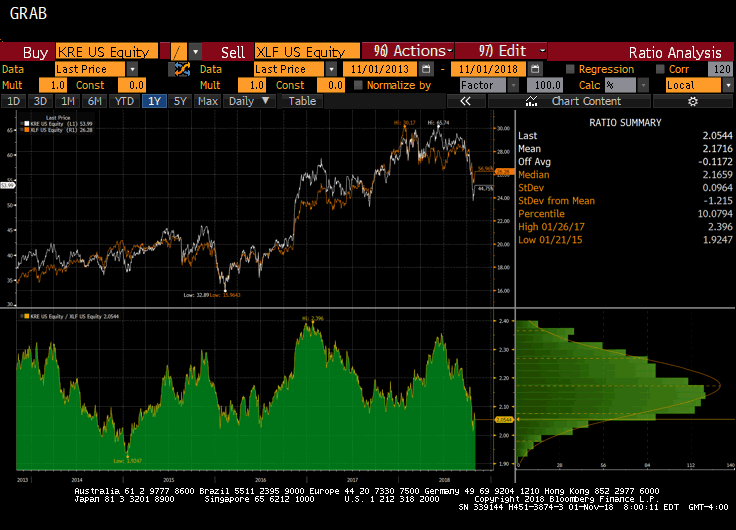Click the Off Avg row
The height and width of the screenshot is (530, 736).
tap(625, 161)
